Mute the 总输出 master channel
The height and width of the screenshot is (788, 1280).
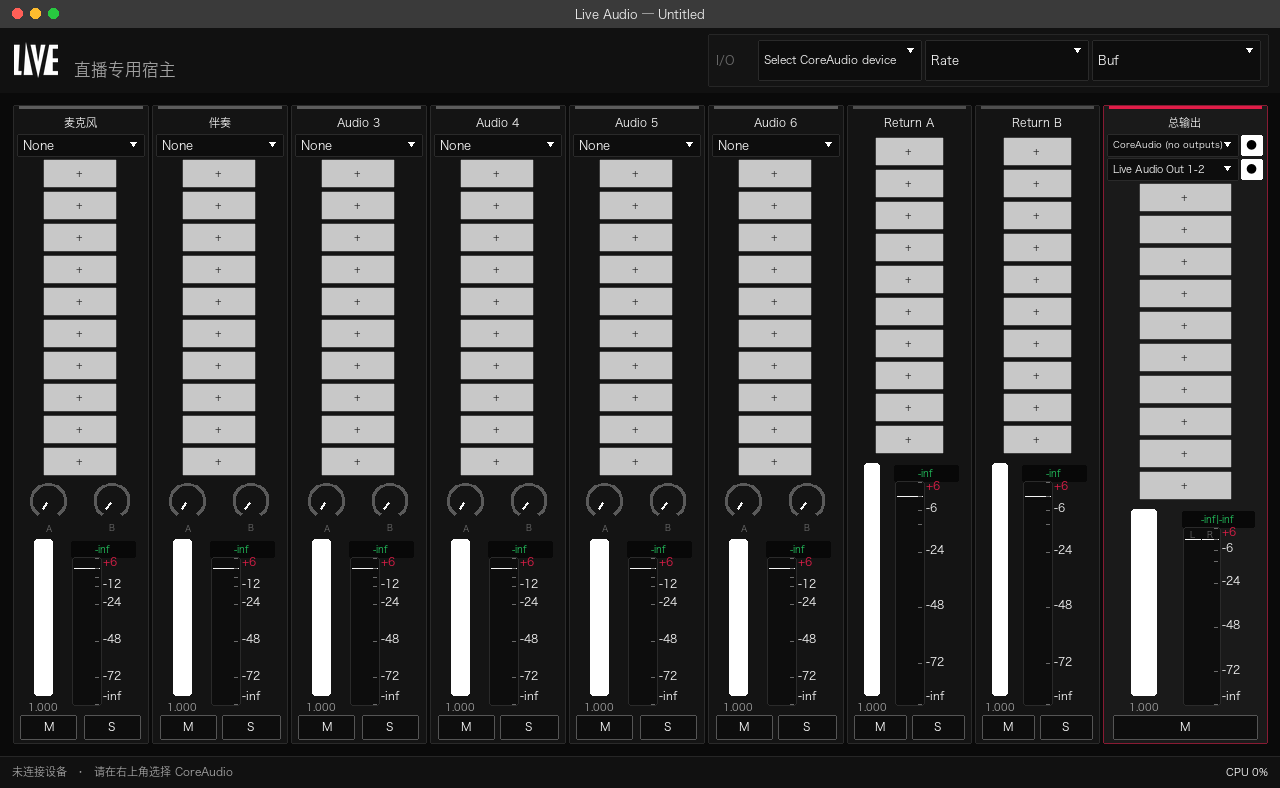point(1185,727)
